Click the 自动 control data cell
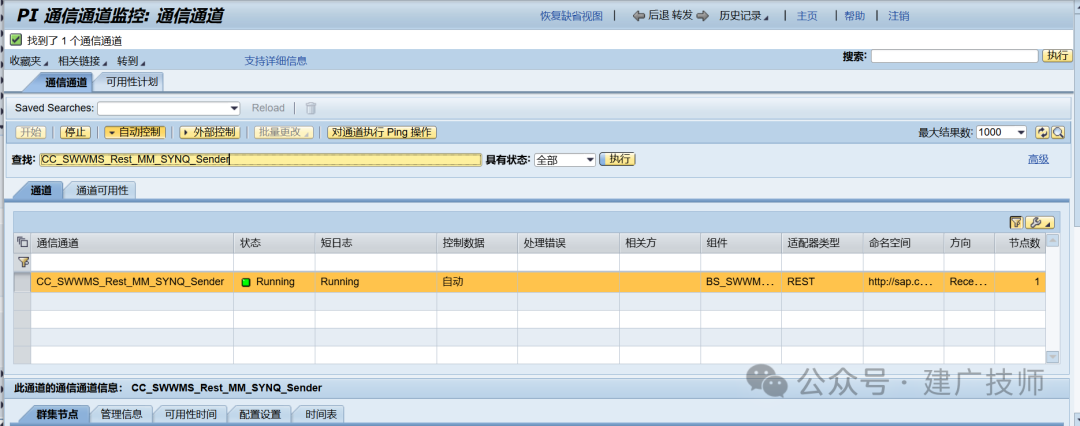The height and width of the screenshot is (426, 1080). 477,282
